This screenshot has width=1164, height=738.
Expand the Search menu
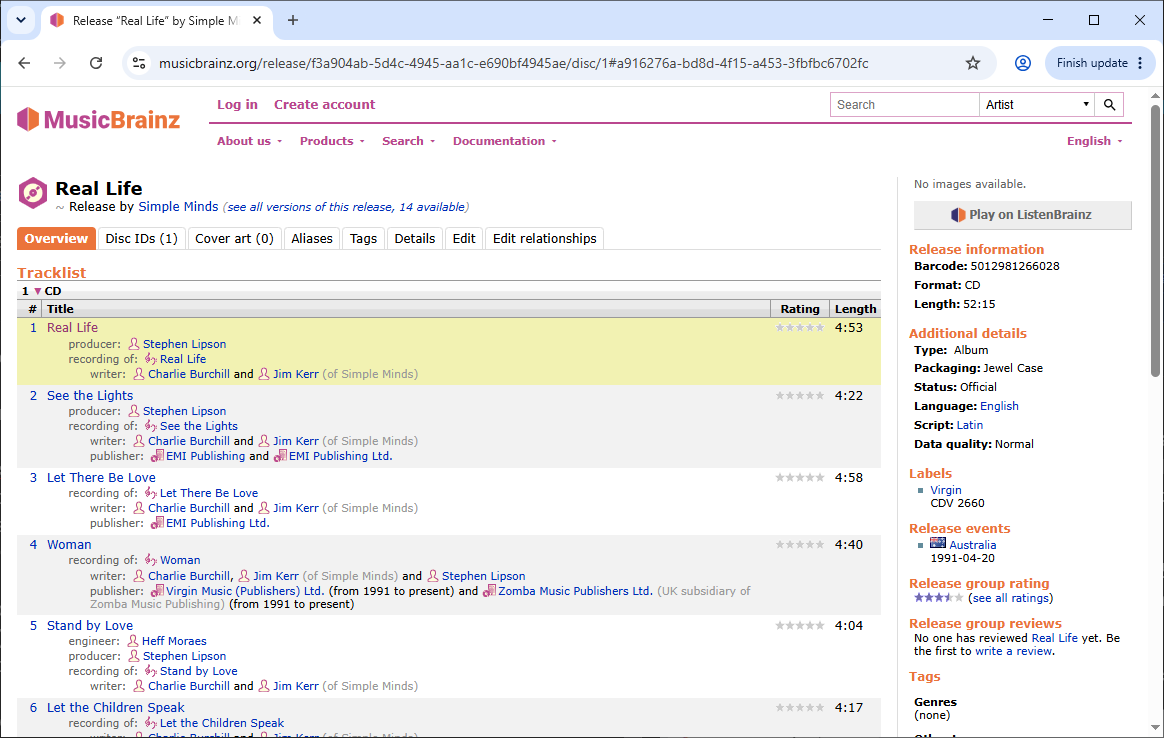point(408,141)
